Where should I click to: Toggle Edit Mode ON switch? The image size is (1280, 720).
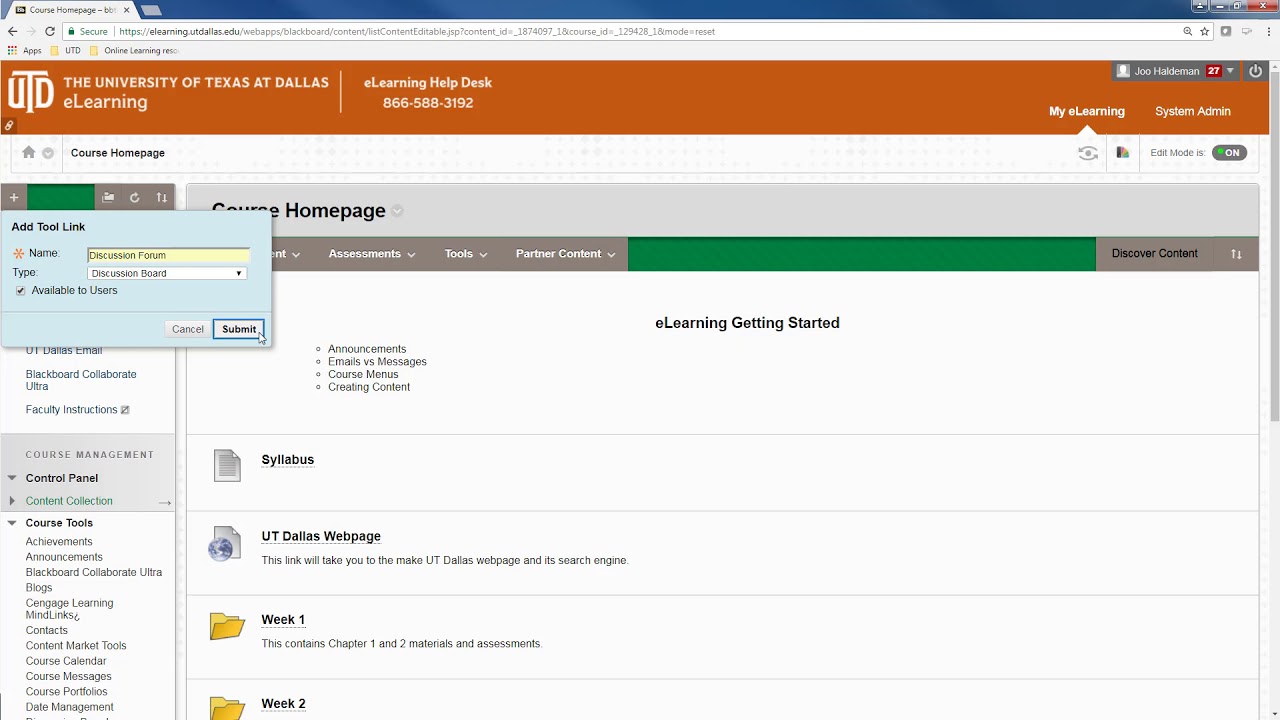click(x=1229, y=153)
